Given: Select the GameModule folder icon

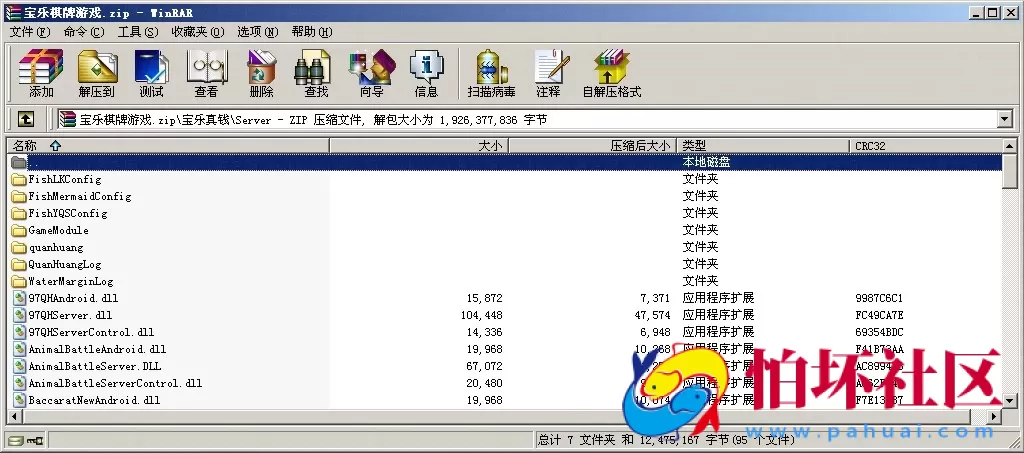Looking at the screenshot, I should (19, 230).
